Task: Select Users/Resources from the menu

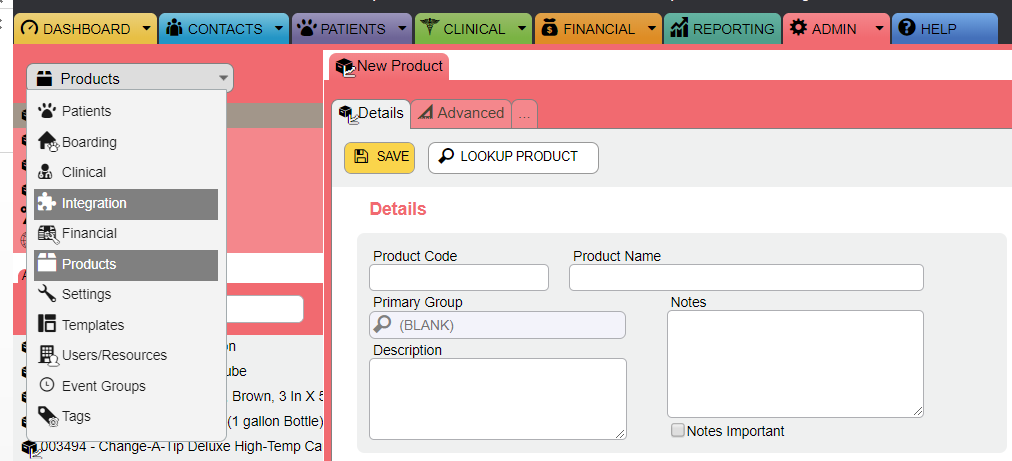Action: (x=114, y=355)
